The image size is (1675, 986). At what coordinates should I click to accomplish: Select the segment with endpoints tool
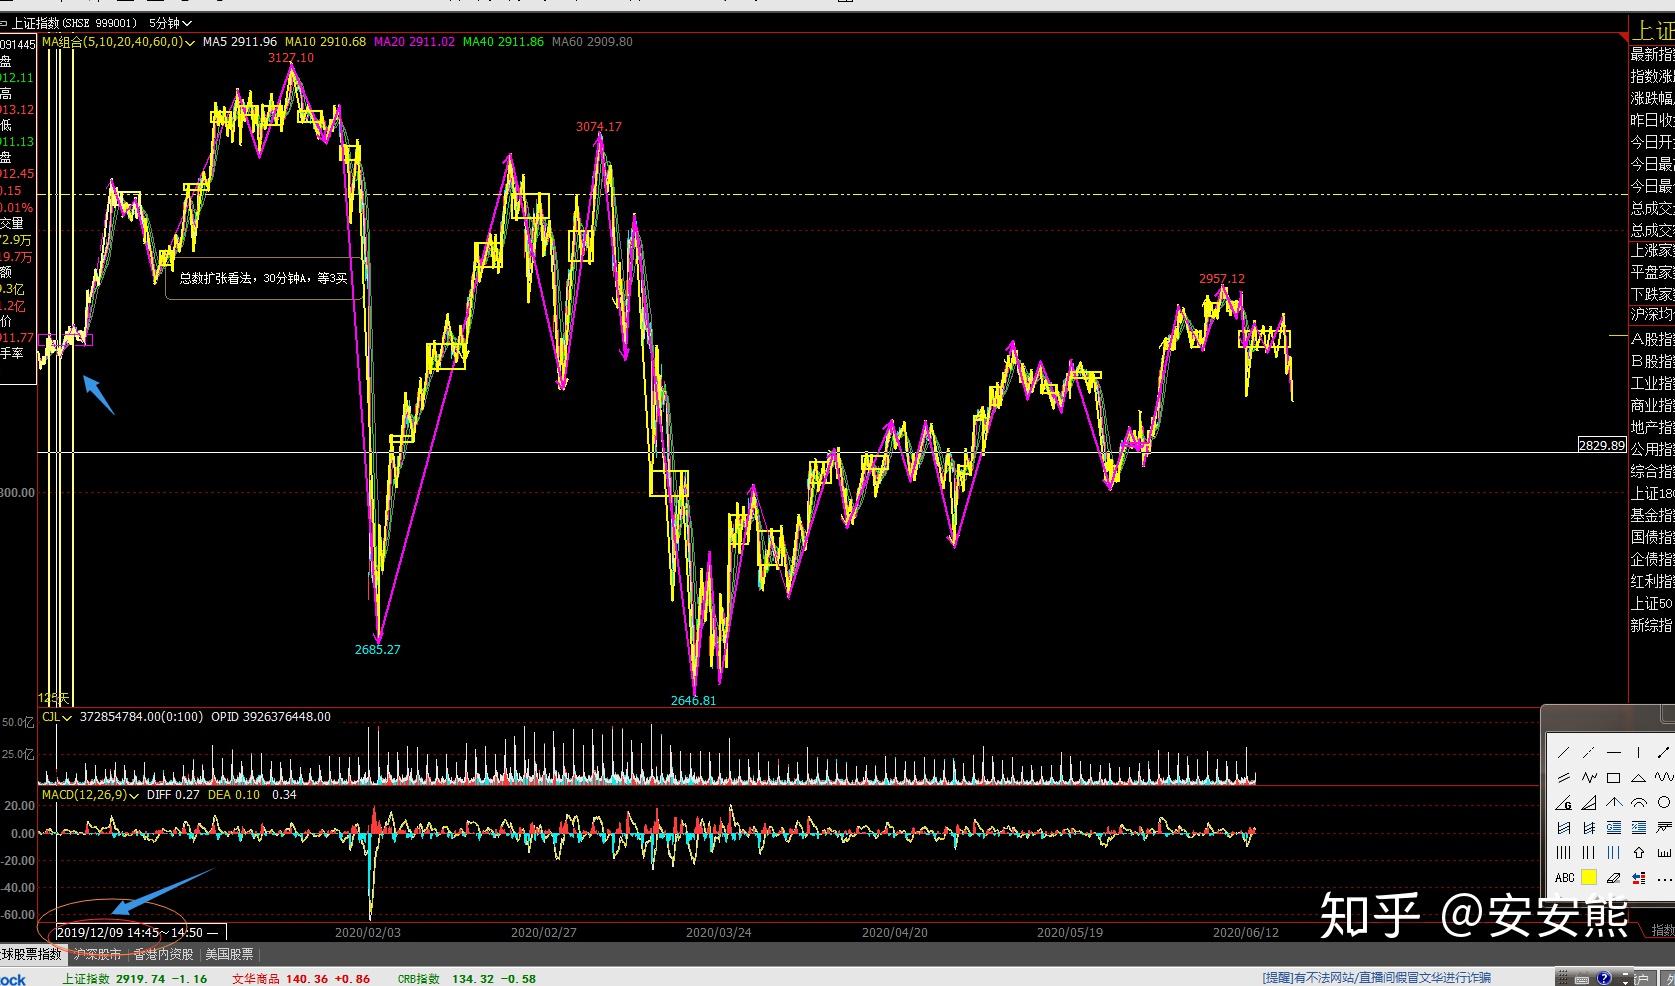(1664, 752)
